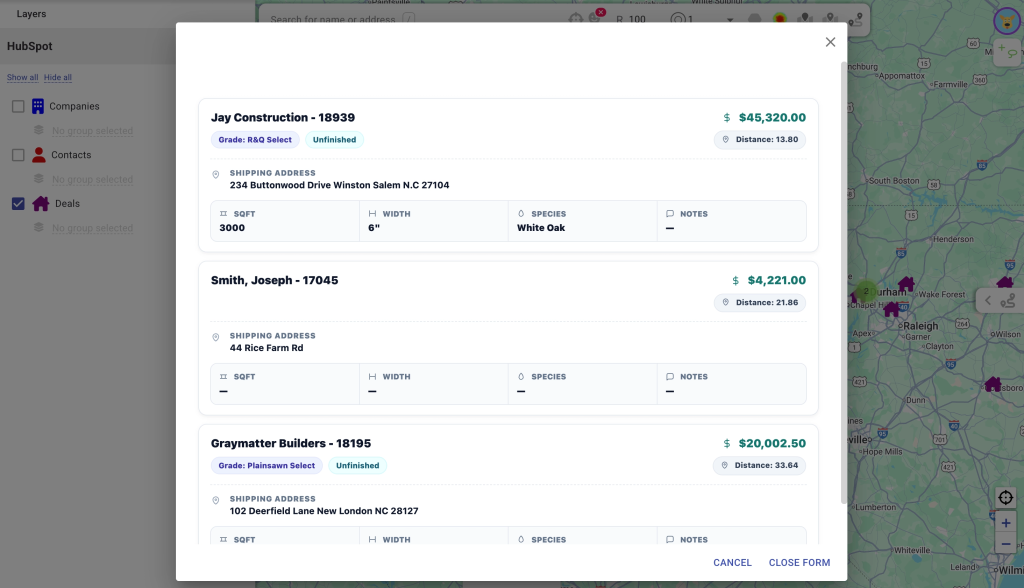Viewport: 1024px width, 588px height.
Task: Expand the collapsed routes side panel chevron
Action: coord(988,300)
